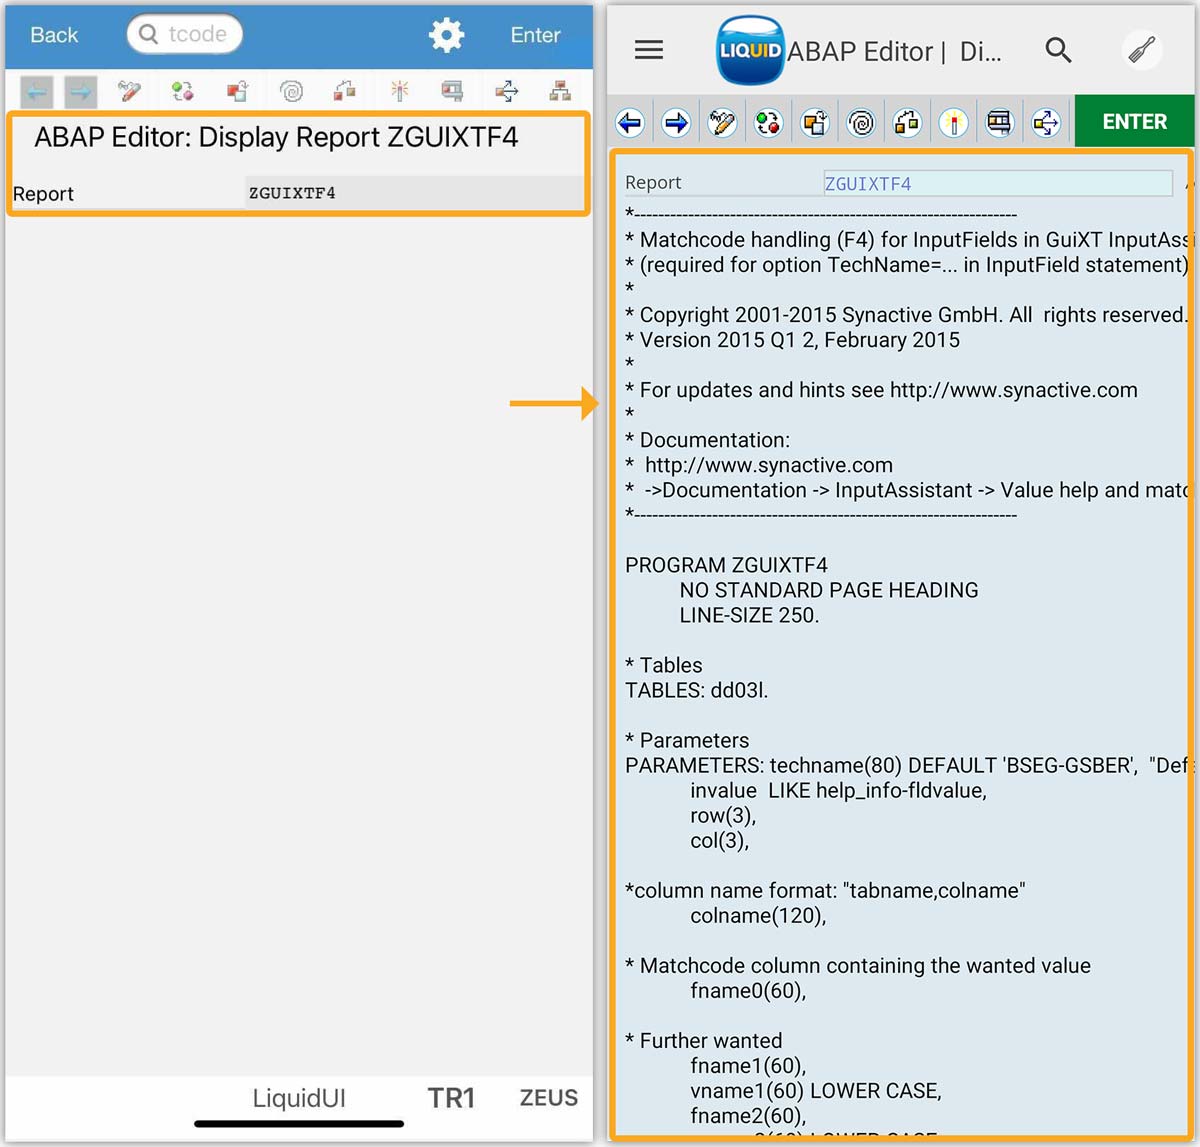The height and width of the screenshot is (1147, 1200).
Task: Click the round blue right-arrow toolbar icon
Action: (676, 123)
